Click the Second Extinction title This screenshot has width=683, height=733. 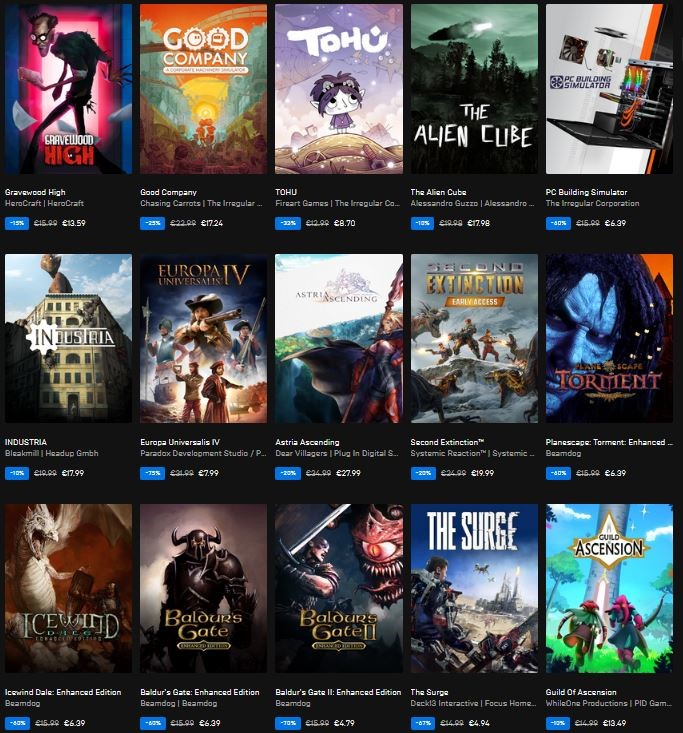[447, 442]
